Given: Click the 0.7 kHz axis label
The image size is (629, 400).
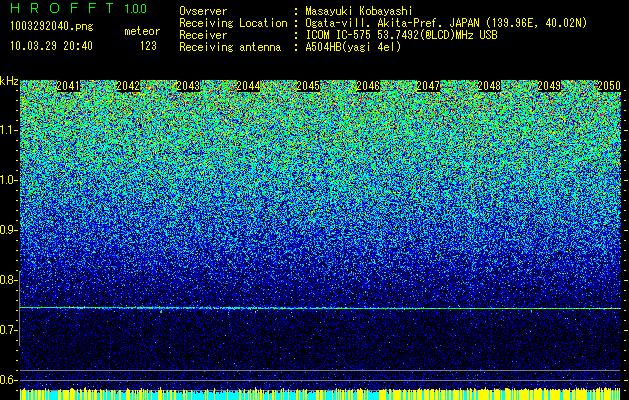Looking at the screenshot, I should coord(8,330).
